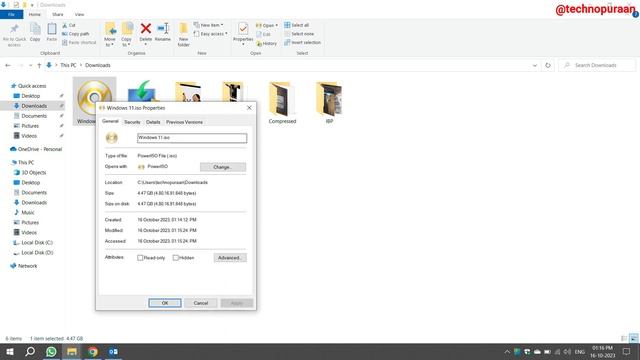Click Copy path in ribbon

tap(76, 34)
